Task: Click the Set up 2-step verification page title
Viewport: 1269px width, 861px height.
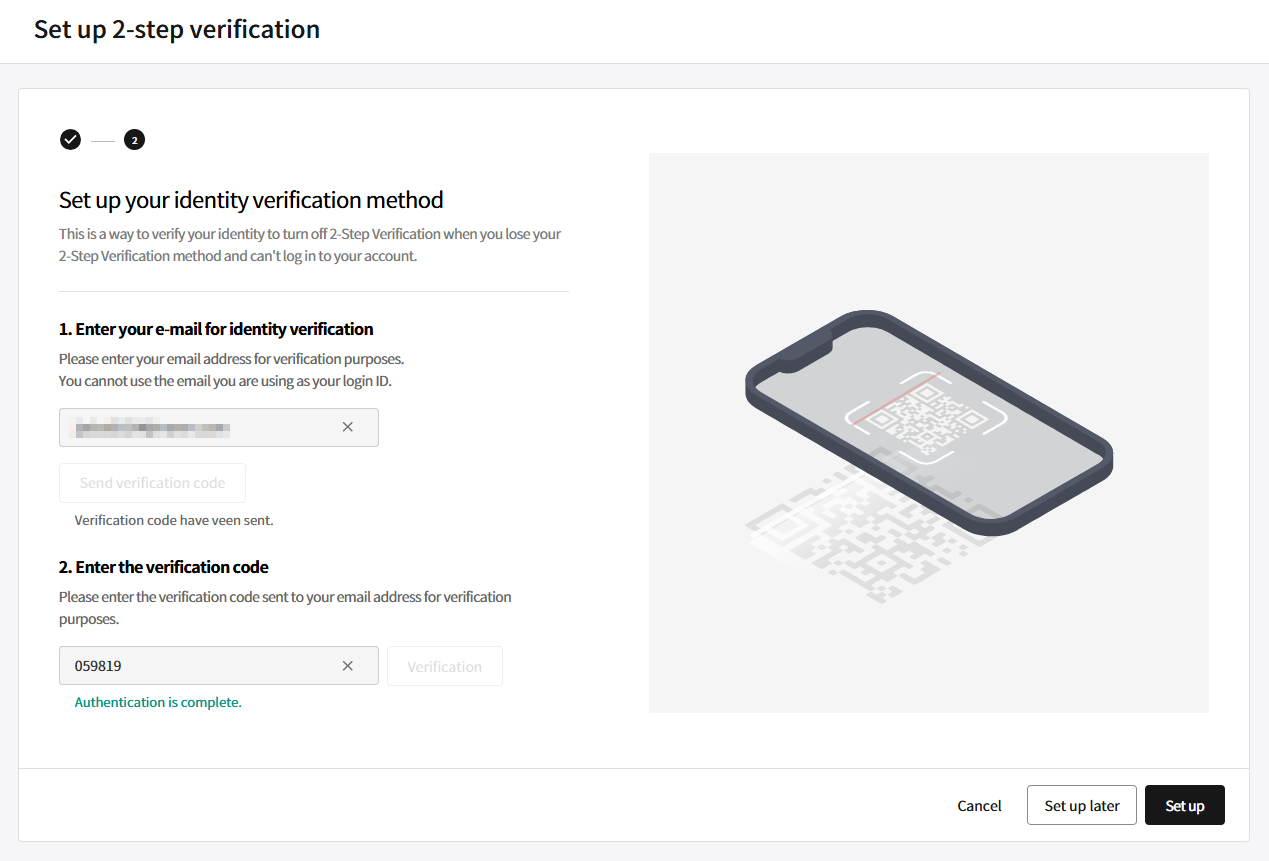Action: click(177, 29)
